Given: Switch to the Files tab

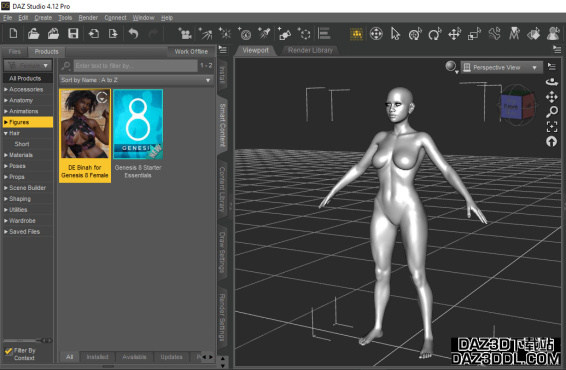Looking at the screenshot, I should click(14, 52).
